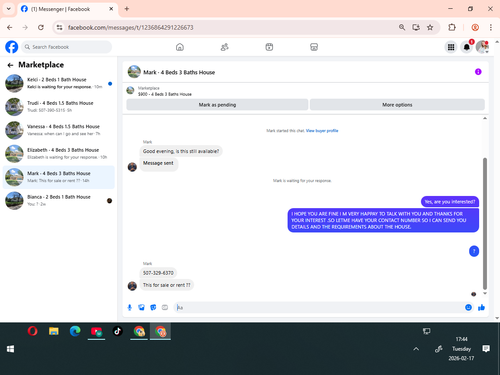This screenshot has width=500, height=375.
Task: Open a new browser tab
Action: (x=127, y=9)
